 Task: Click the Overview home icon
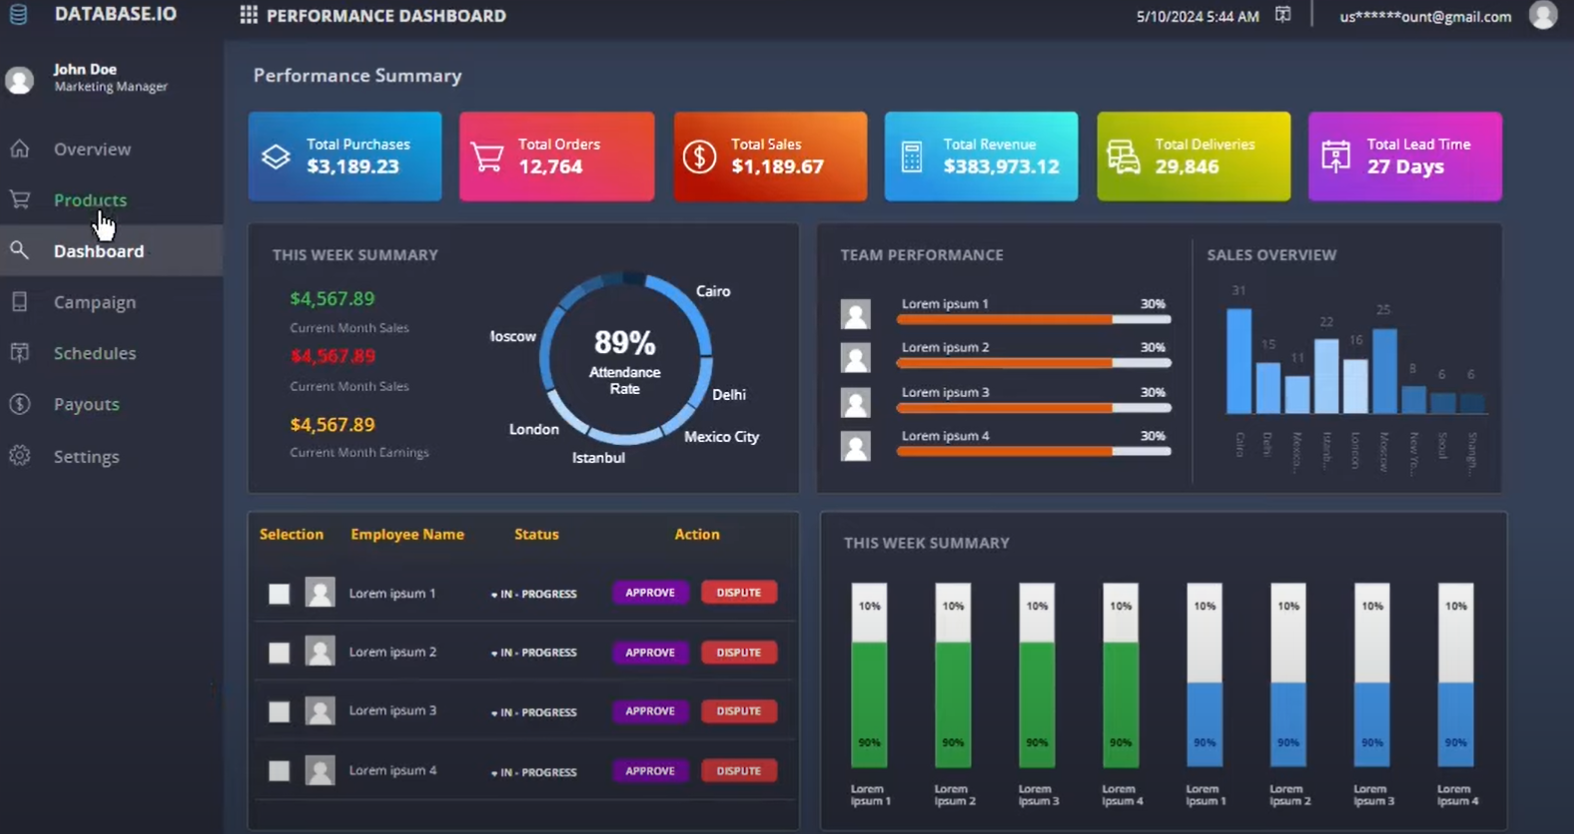click(x=19, y=149)
